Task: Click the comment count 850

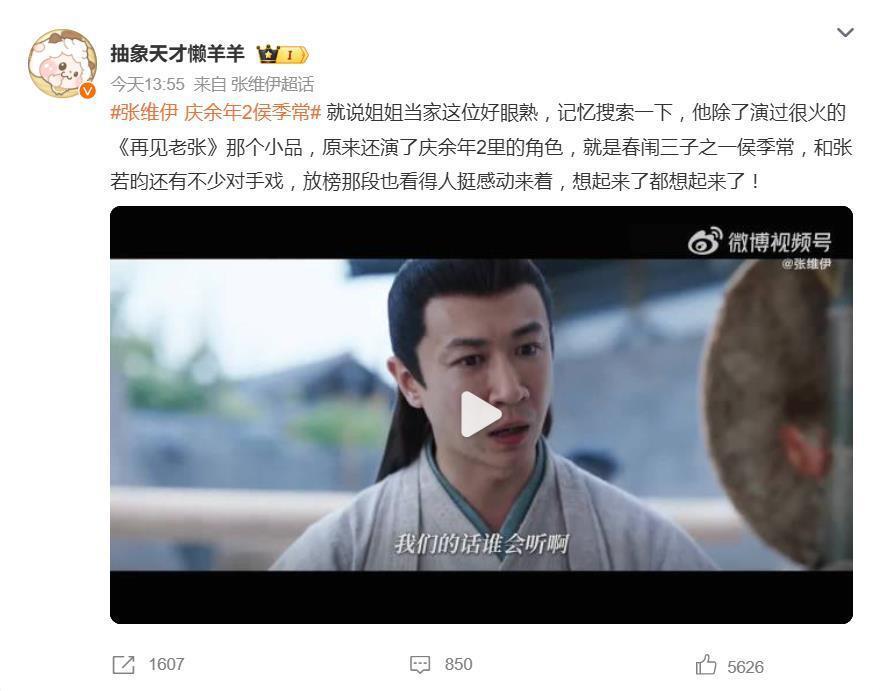Action: [459, 665]
